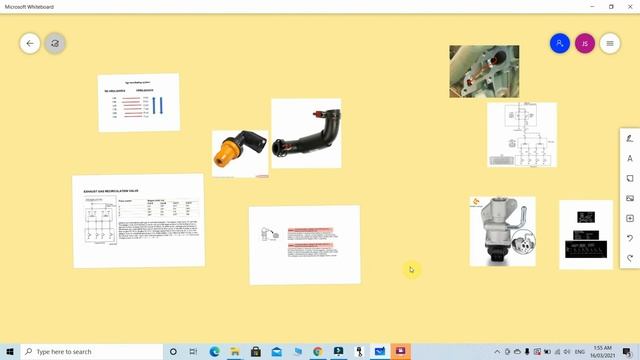
Task: Open the add image tool
Action: [630, 198]
